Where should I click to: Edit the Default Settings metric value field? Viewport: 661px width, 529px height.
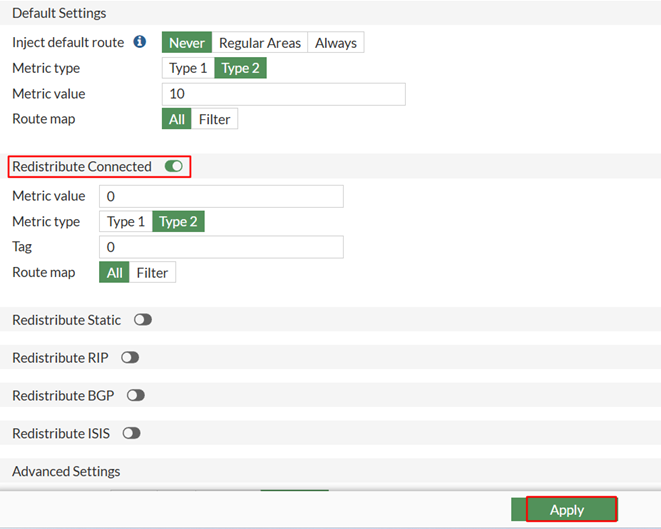coord(284,94)
